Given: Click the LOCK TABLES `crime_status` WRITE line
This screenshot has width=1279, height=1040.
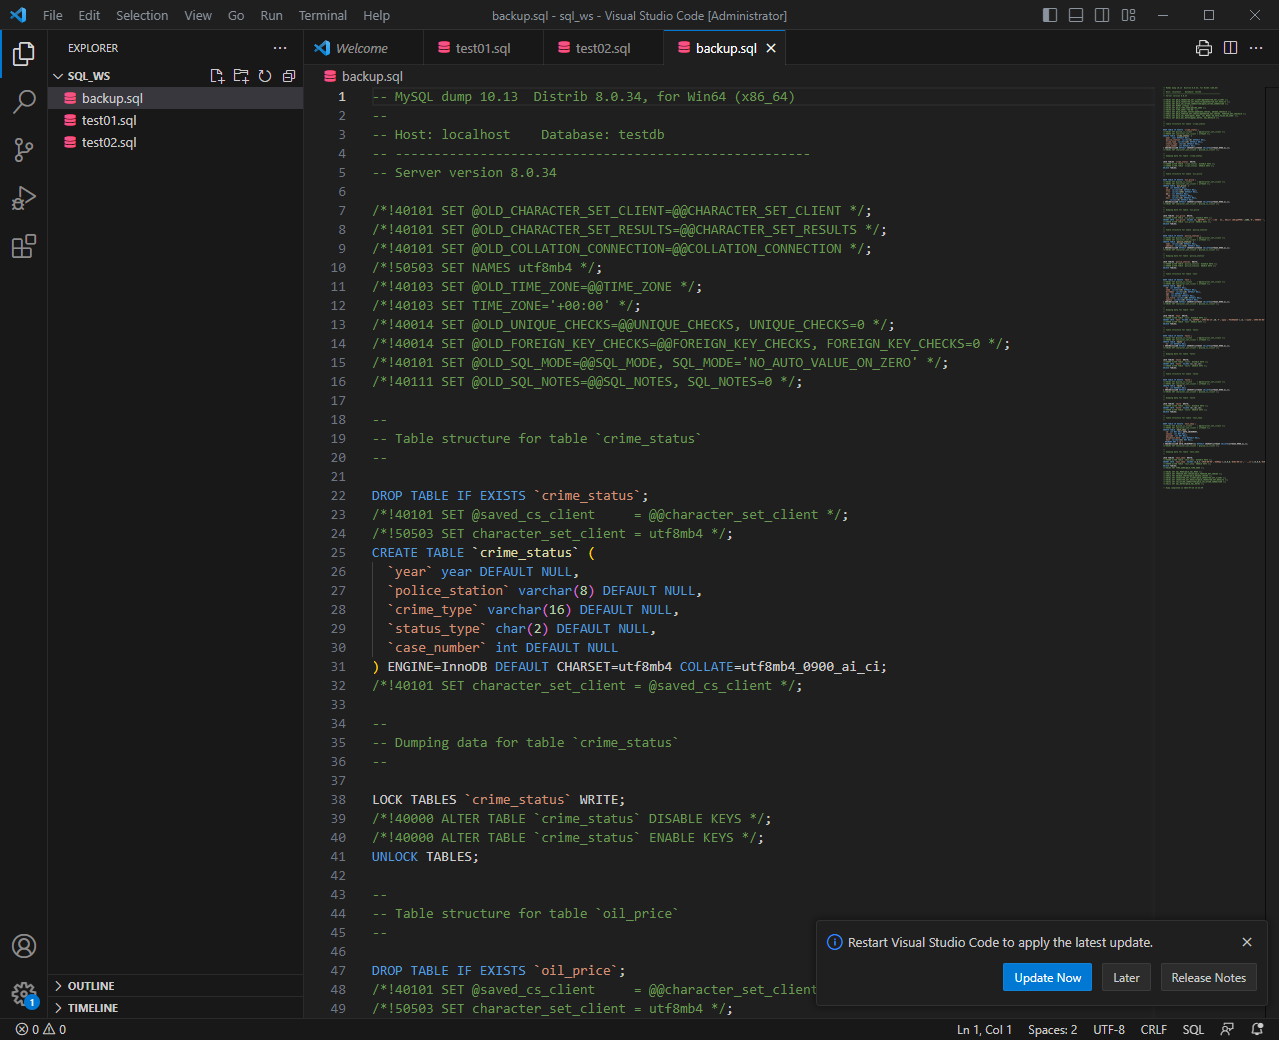Looking at the screenshot, I should (498, 799).
